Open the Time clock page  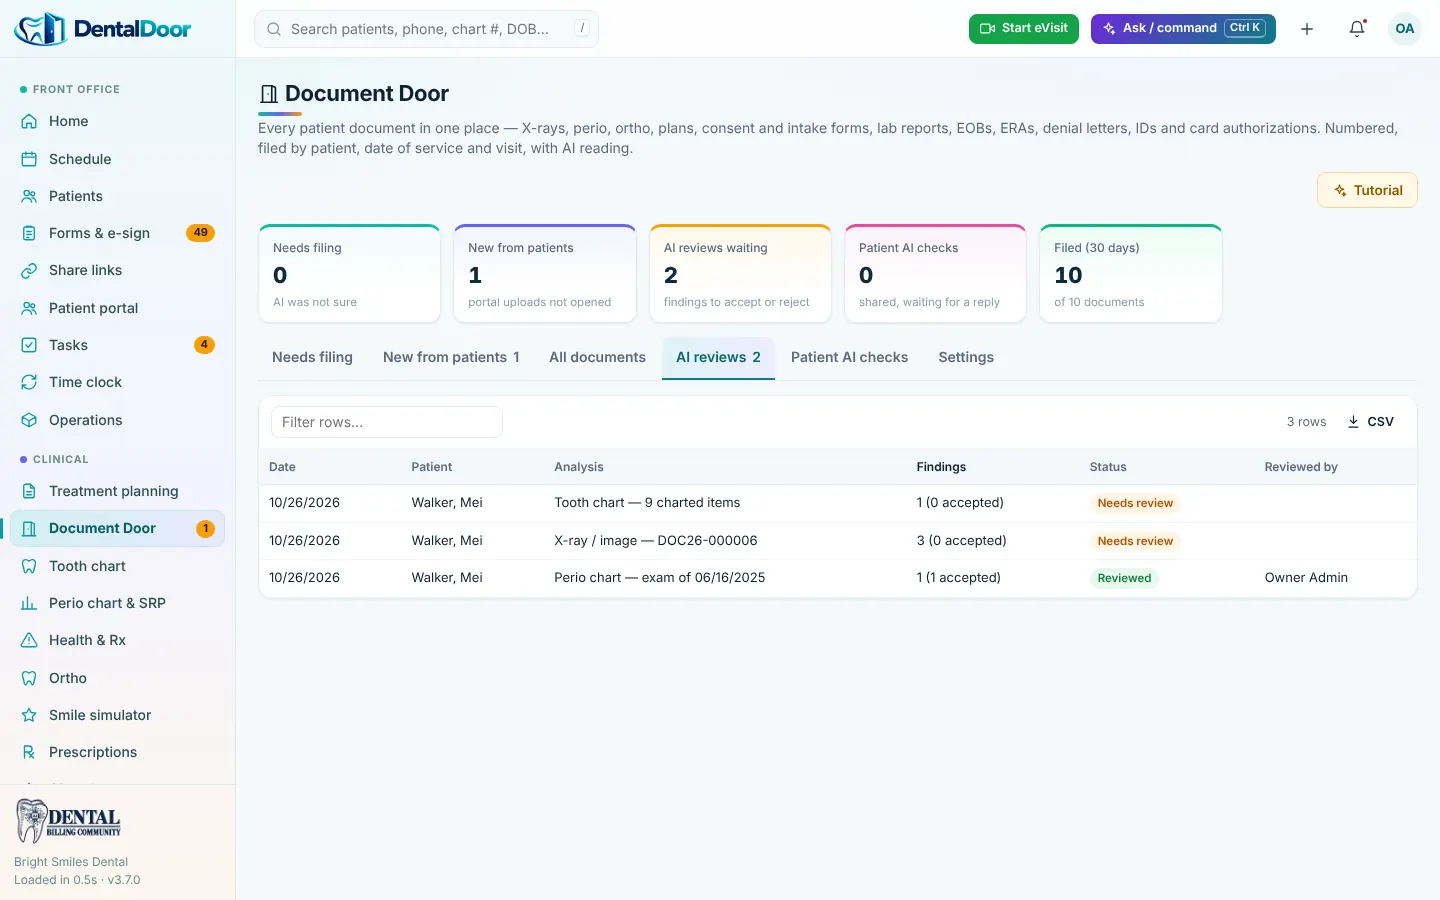[x=117, y=382]
